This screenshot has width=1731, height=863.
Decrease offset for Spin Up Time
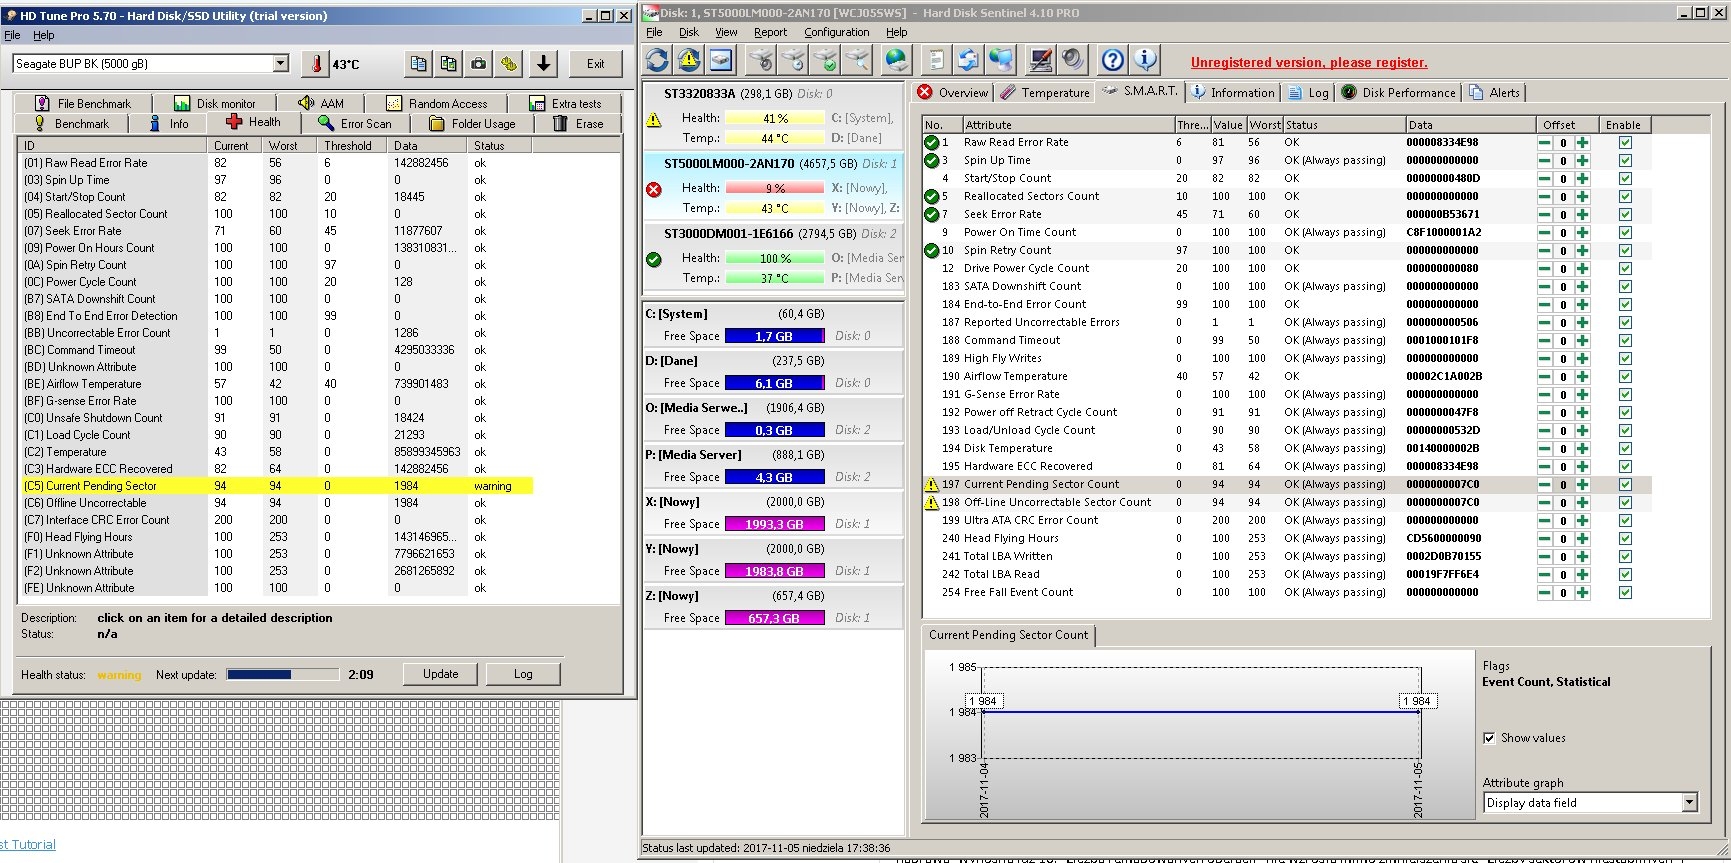click(x=1545, y=160)
